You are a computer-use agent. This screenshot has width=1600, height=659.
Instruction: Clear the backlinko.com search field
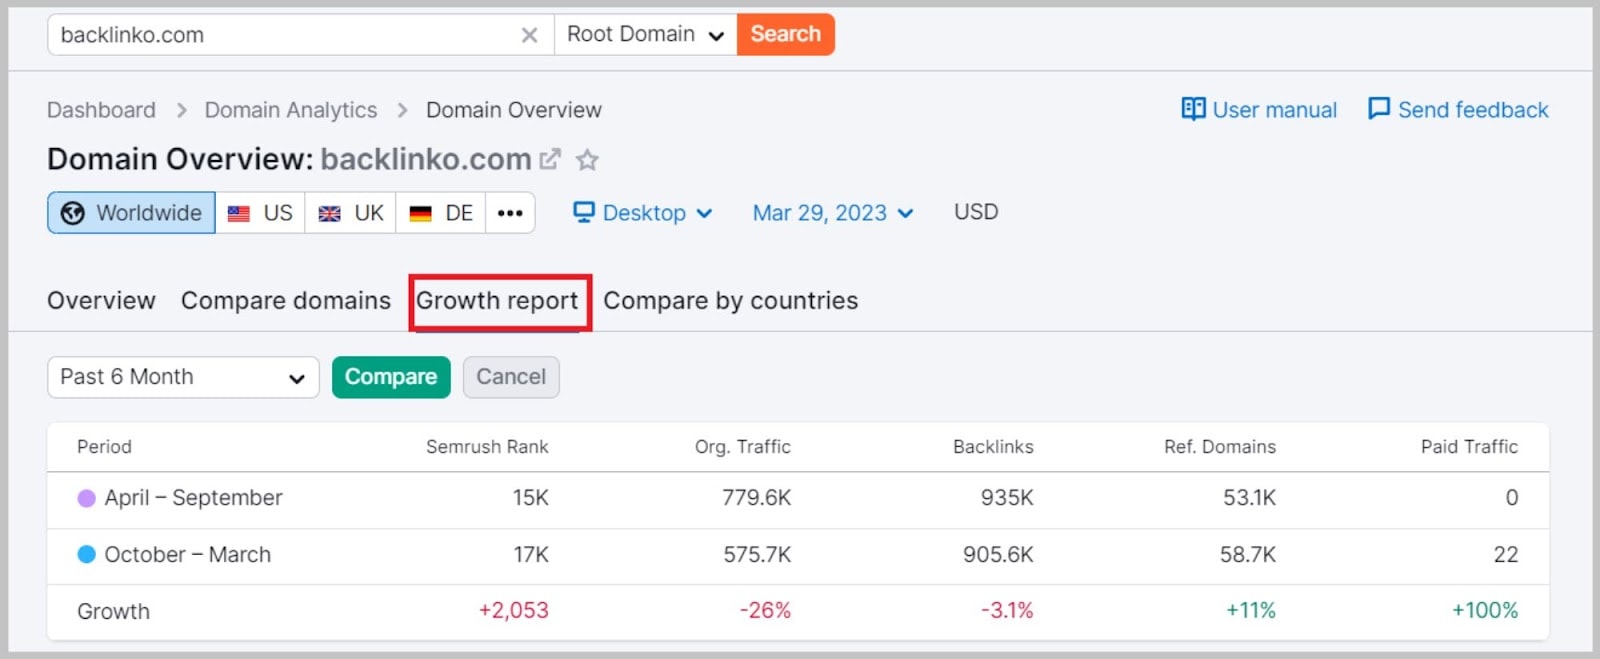[529, 35]
